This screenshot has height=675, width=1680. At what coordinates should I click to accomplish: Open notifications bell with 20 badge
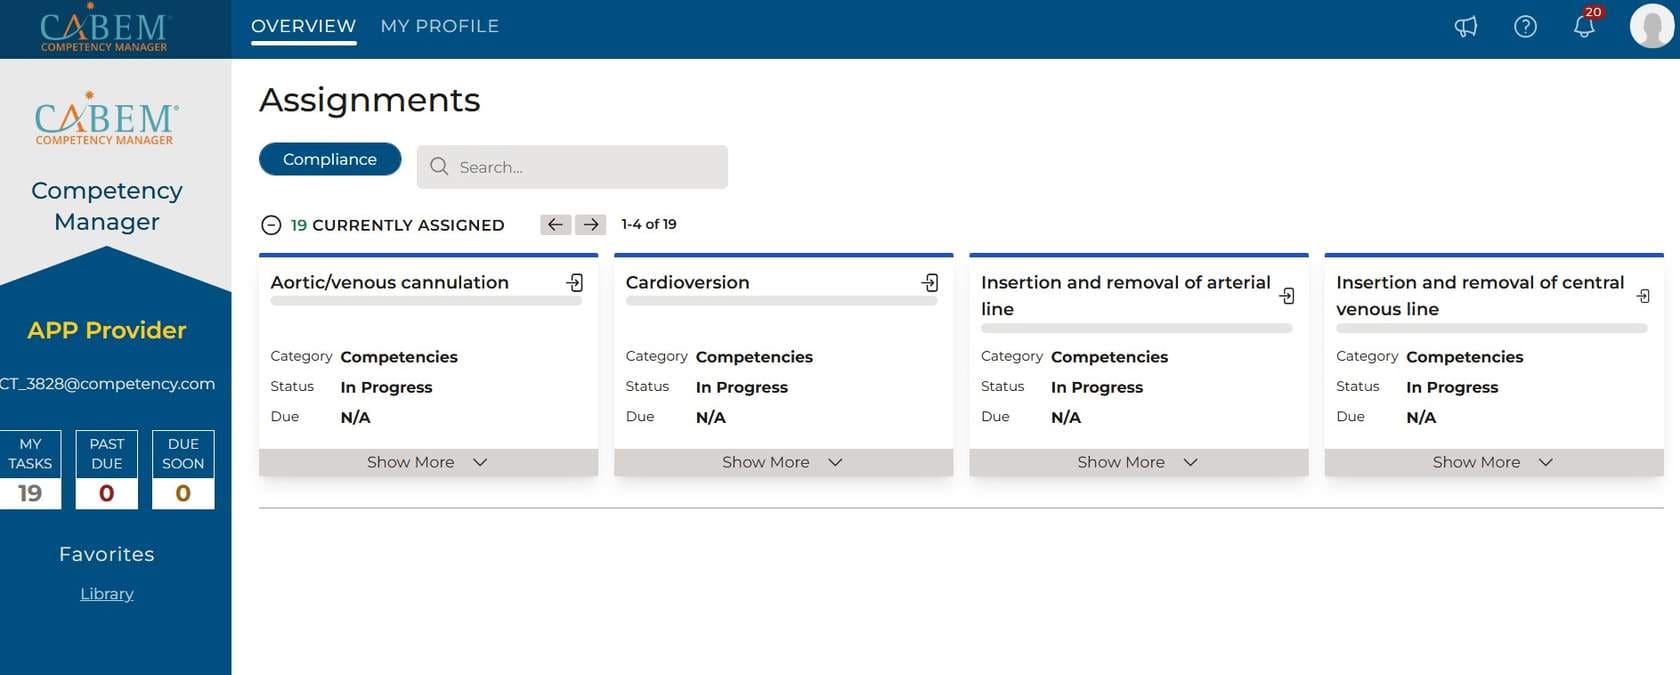pyautogui.click(x=1584, y=26)
